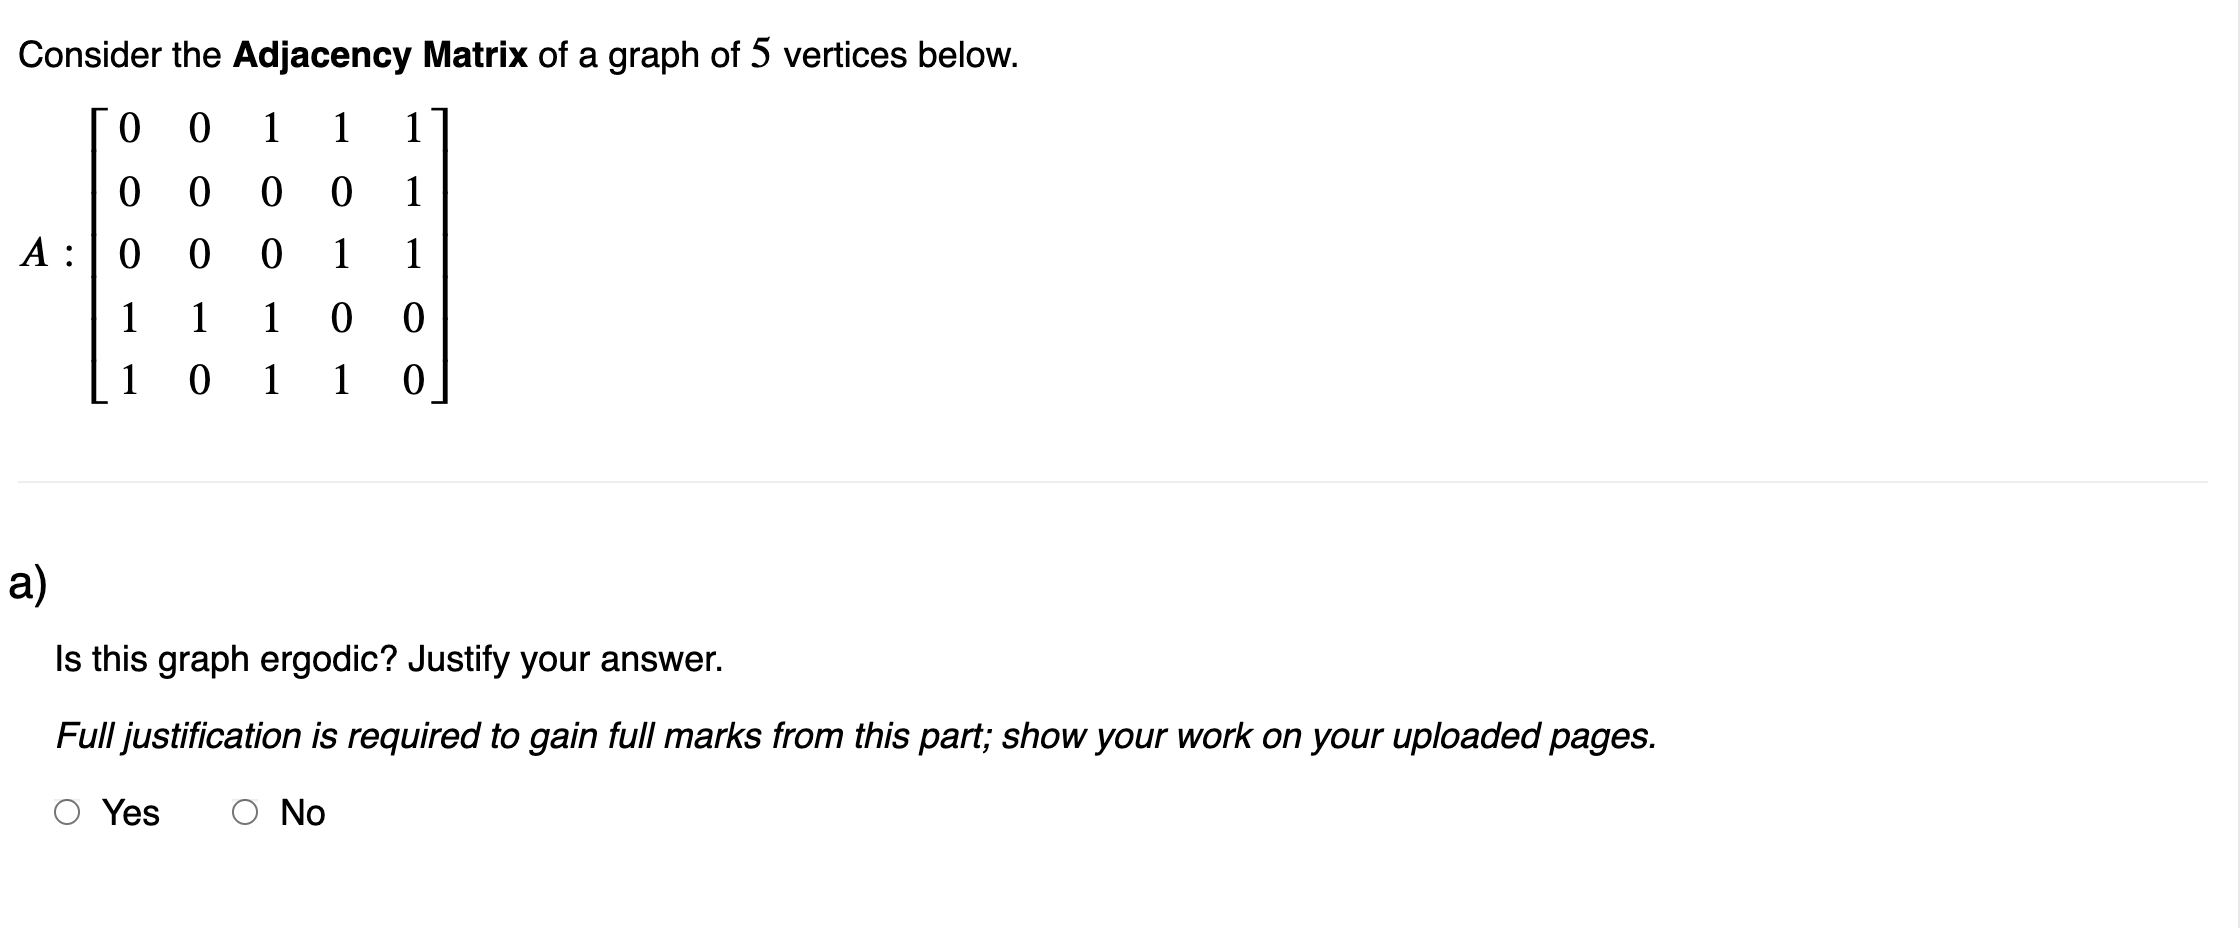Click the top-left entry of matrix
The image size is (2240, 928).
(x=129, y=129)
